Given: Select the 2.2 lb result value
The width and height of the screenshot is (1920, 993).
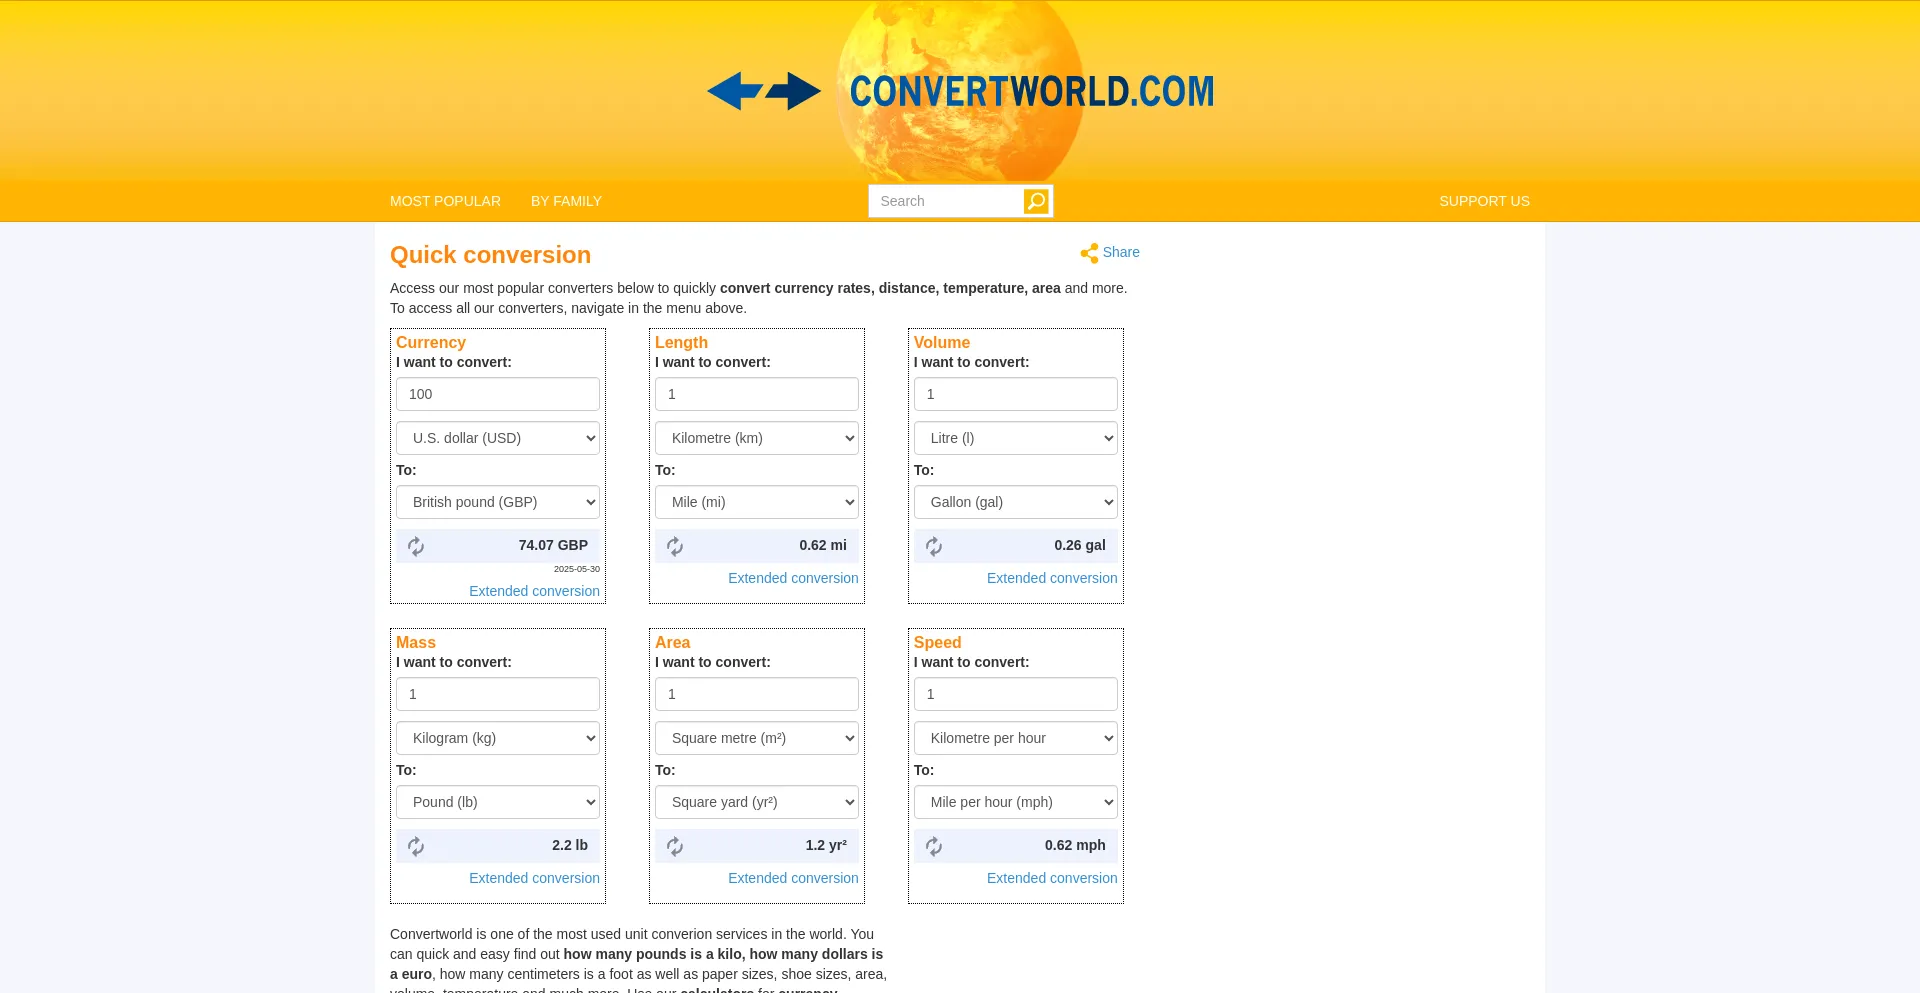Looking at the screenshot, I should pyautogui.click(x=570, y=845).
